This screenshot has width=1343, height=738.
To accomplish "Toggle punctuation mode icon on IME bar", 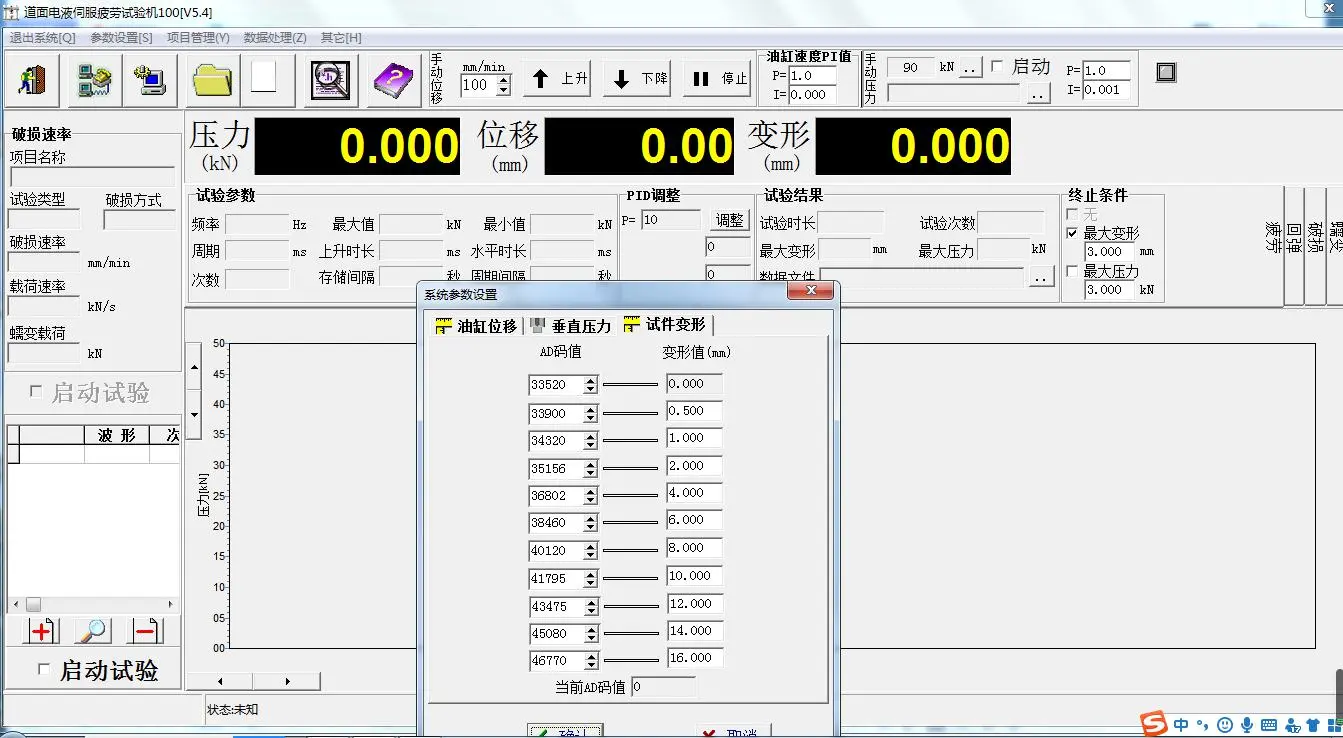I will tap(1203, 725).
